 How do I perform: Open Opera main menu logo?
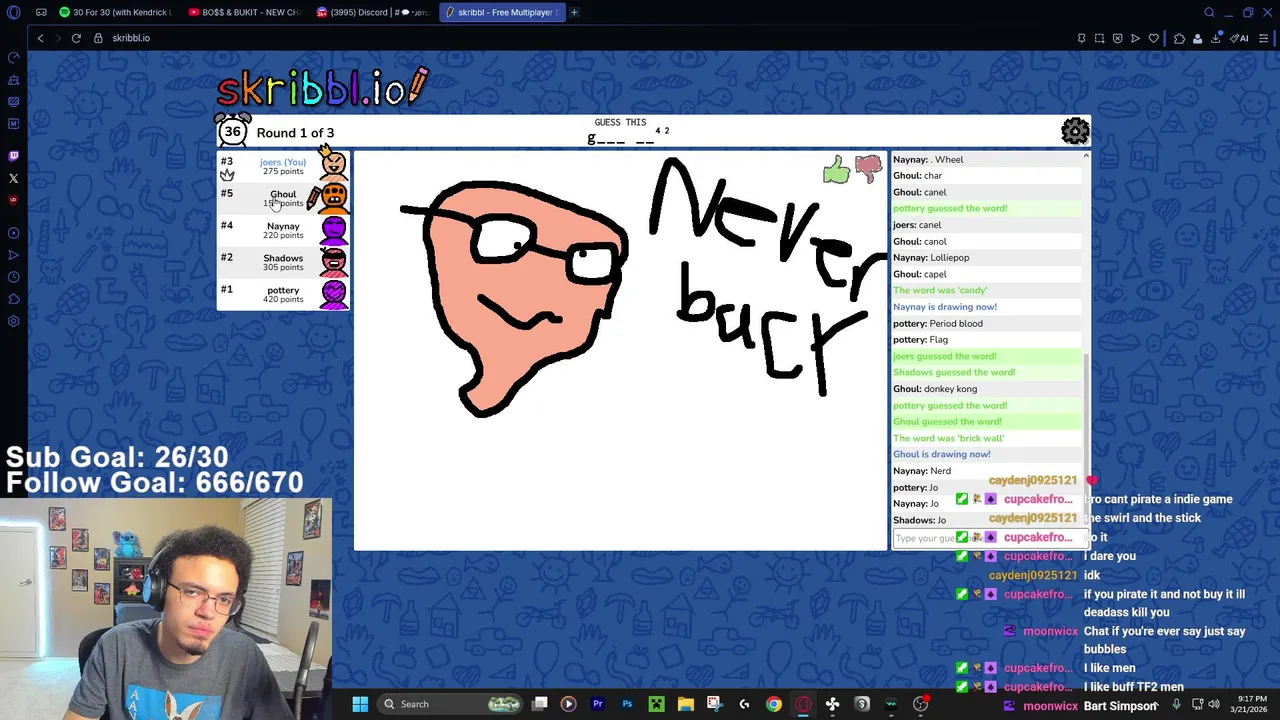pyautogui.click(x=14, y=12)
